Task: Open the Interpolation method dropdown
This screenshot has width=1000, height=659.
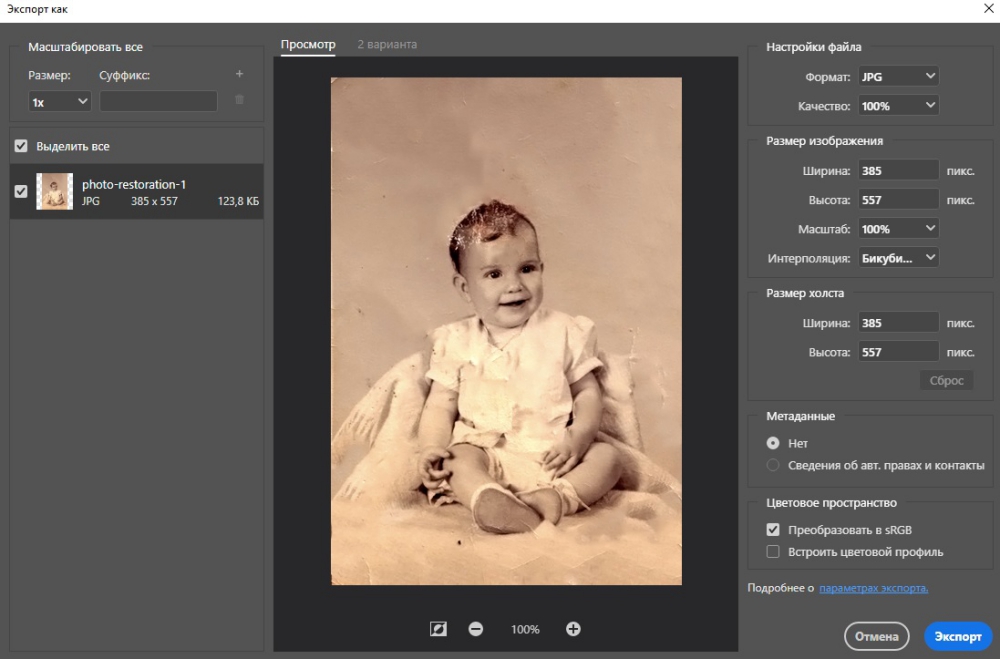Action: point(898,258)
